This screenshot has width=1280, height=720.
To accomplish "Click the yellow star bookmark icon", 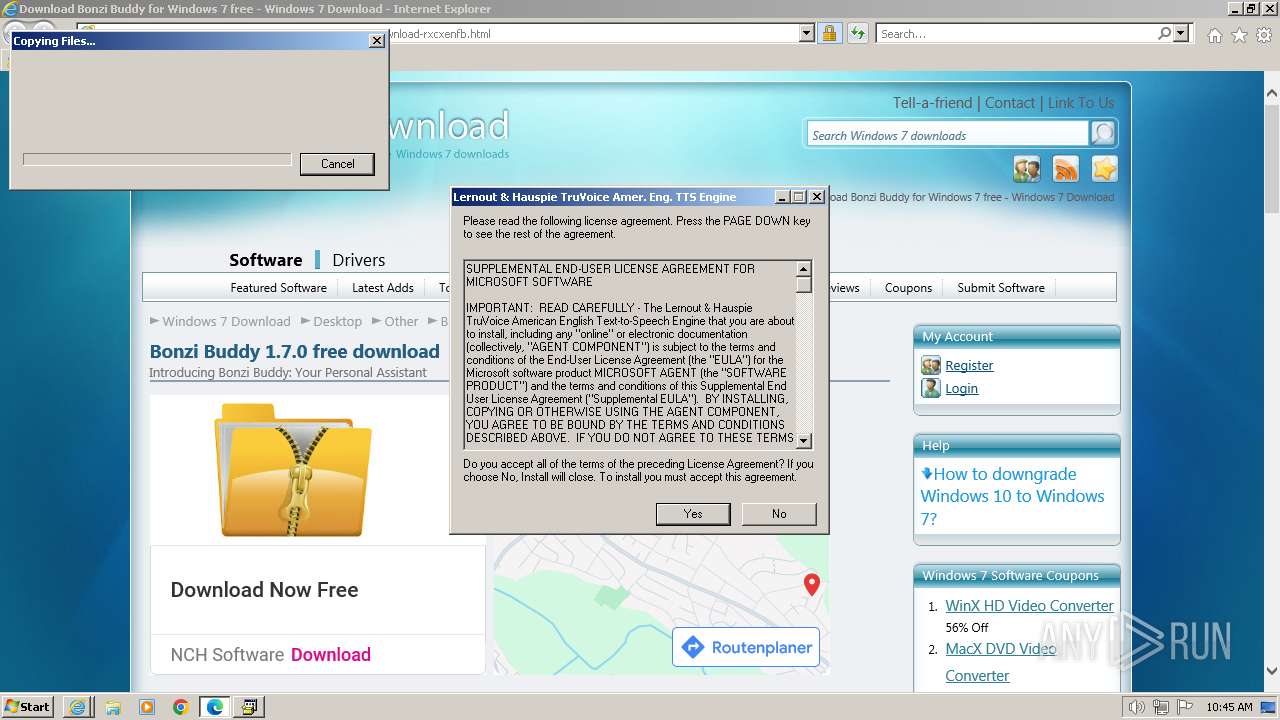I will point(1104,169).
